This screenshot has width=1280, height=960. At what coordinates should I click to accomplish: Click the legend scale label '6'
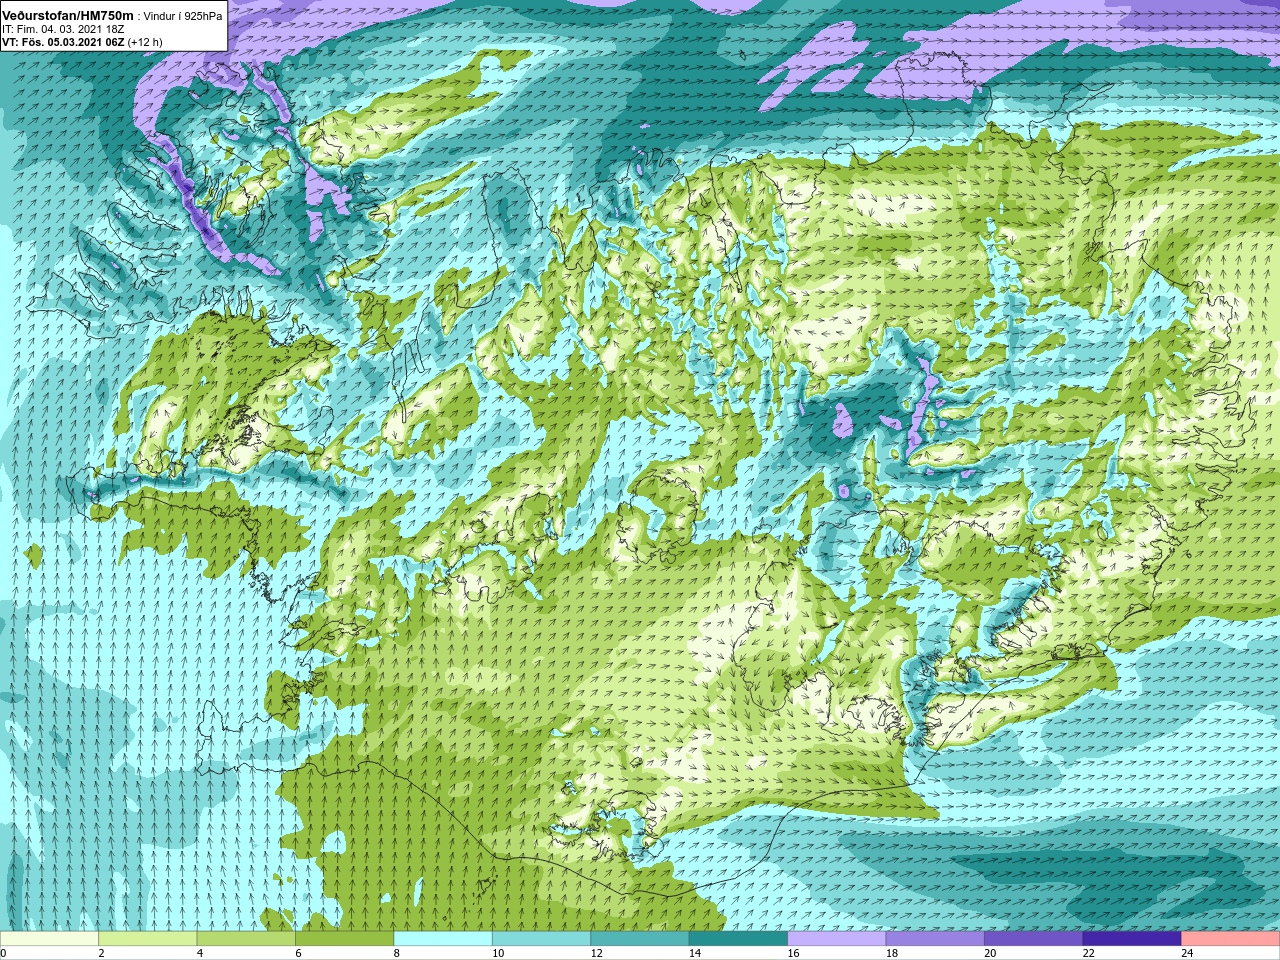pos(299,953)
